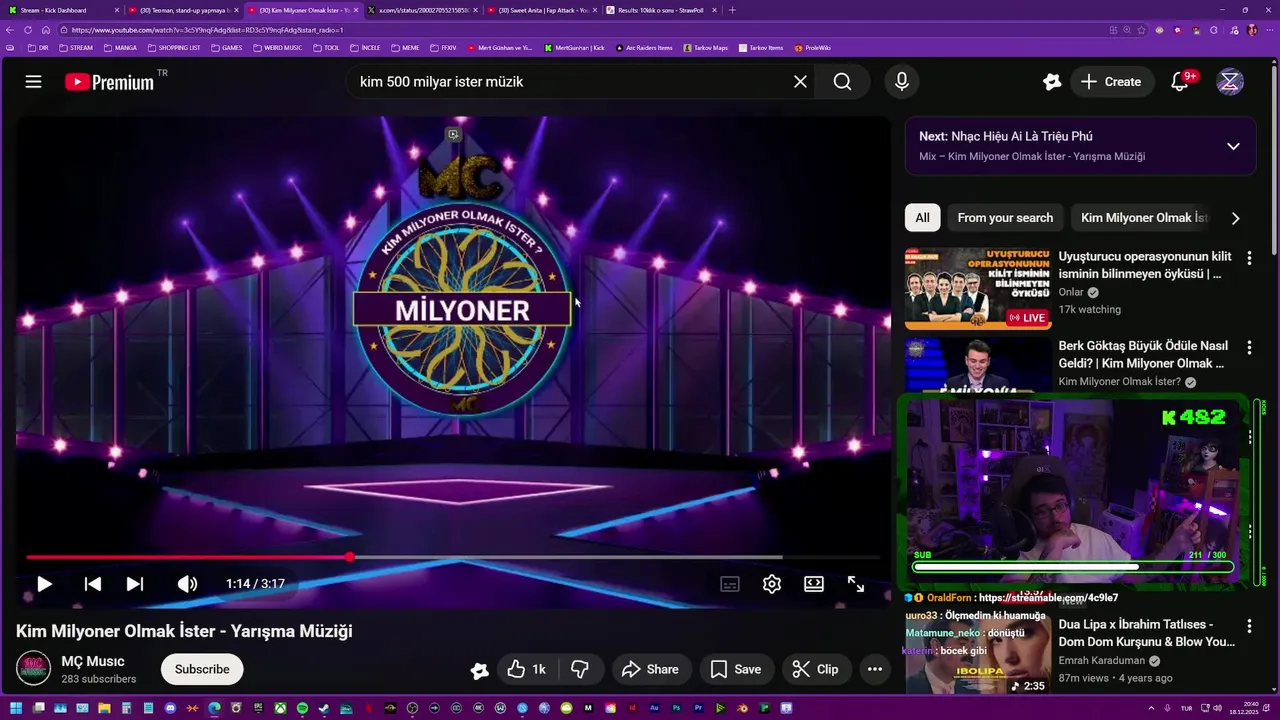Open options for Uyuşturucu operasyonunun video

click(x=1249, y=258)
